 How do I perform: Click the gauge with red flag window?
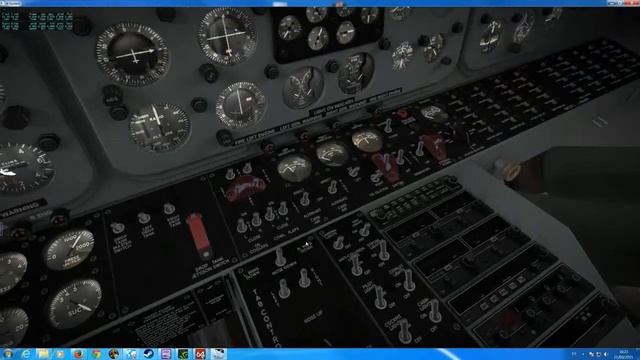(241, 104)
